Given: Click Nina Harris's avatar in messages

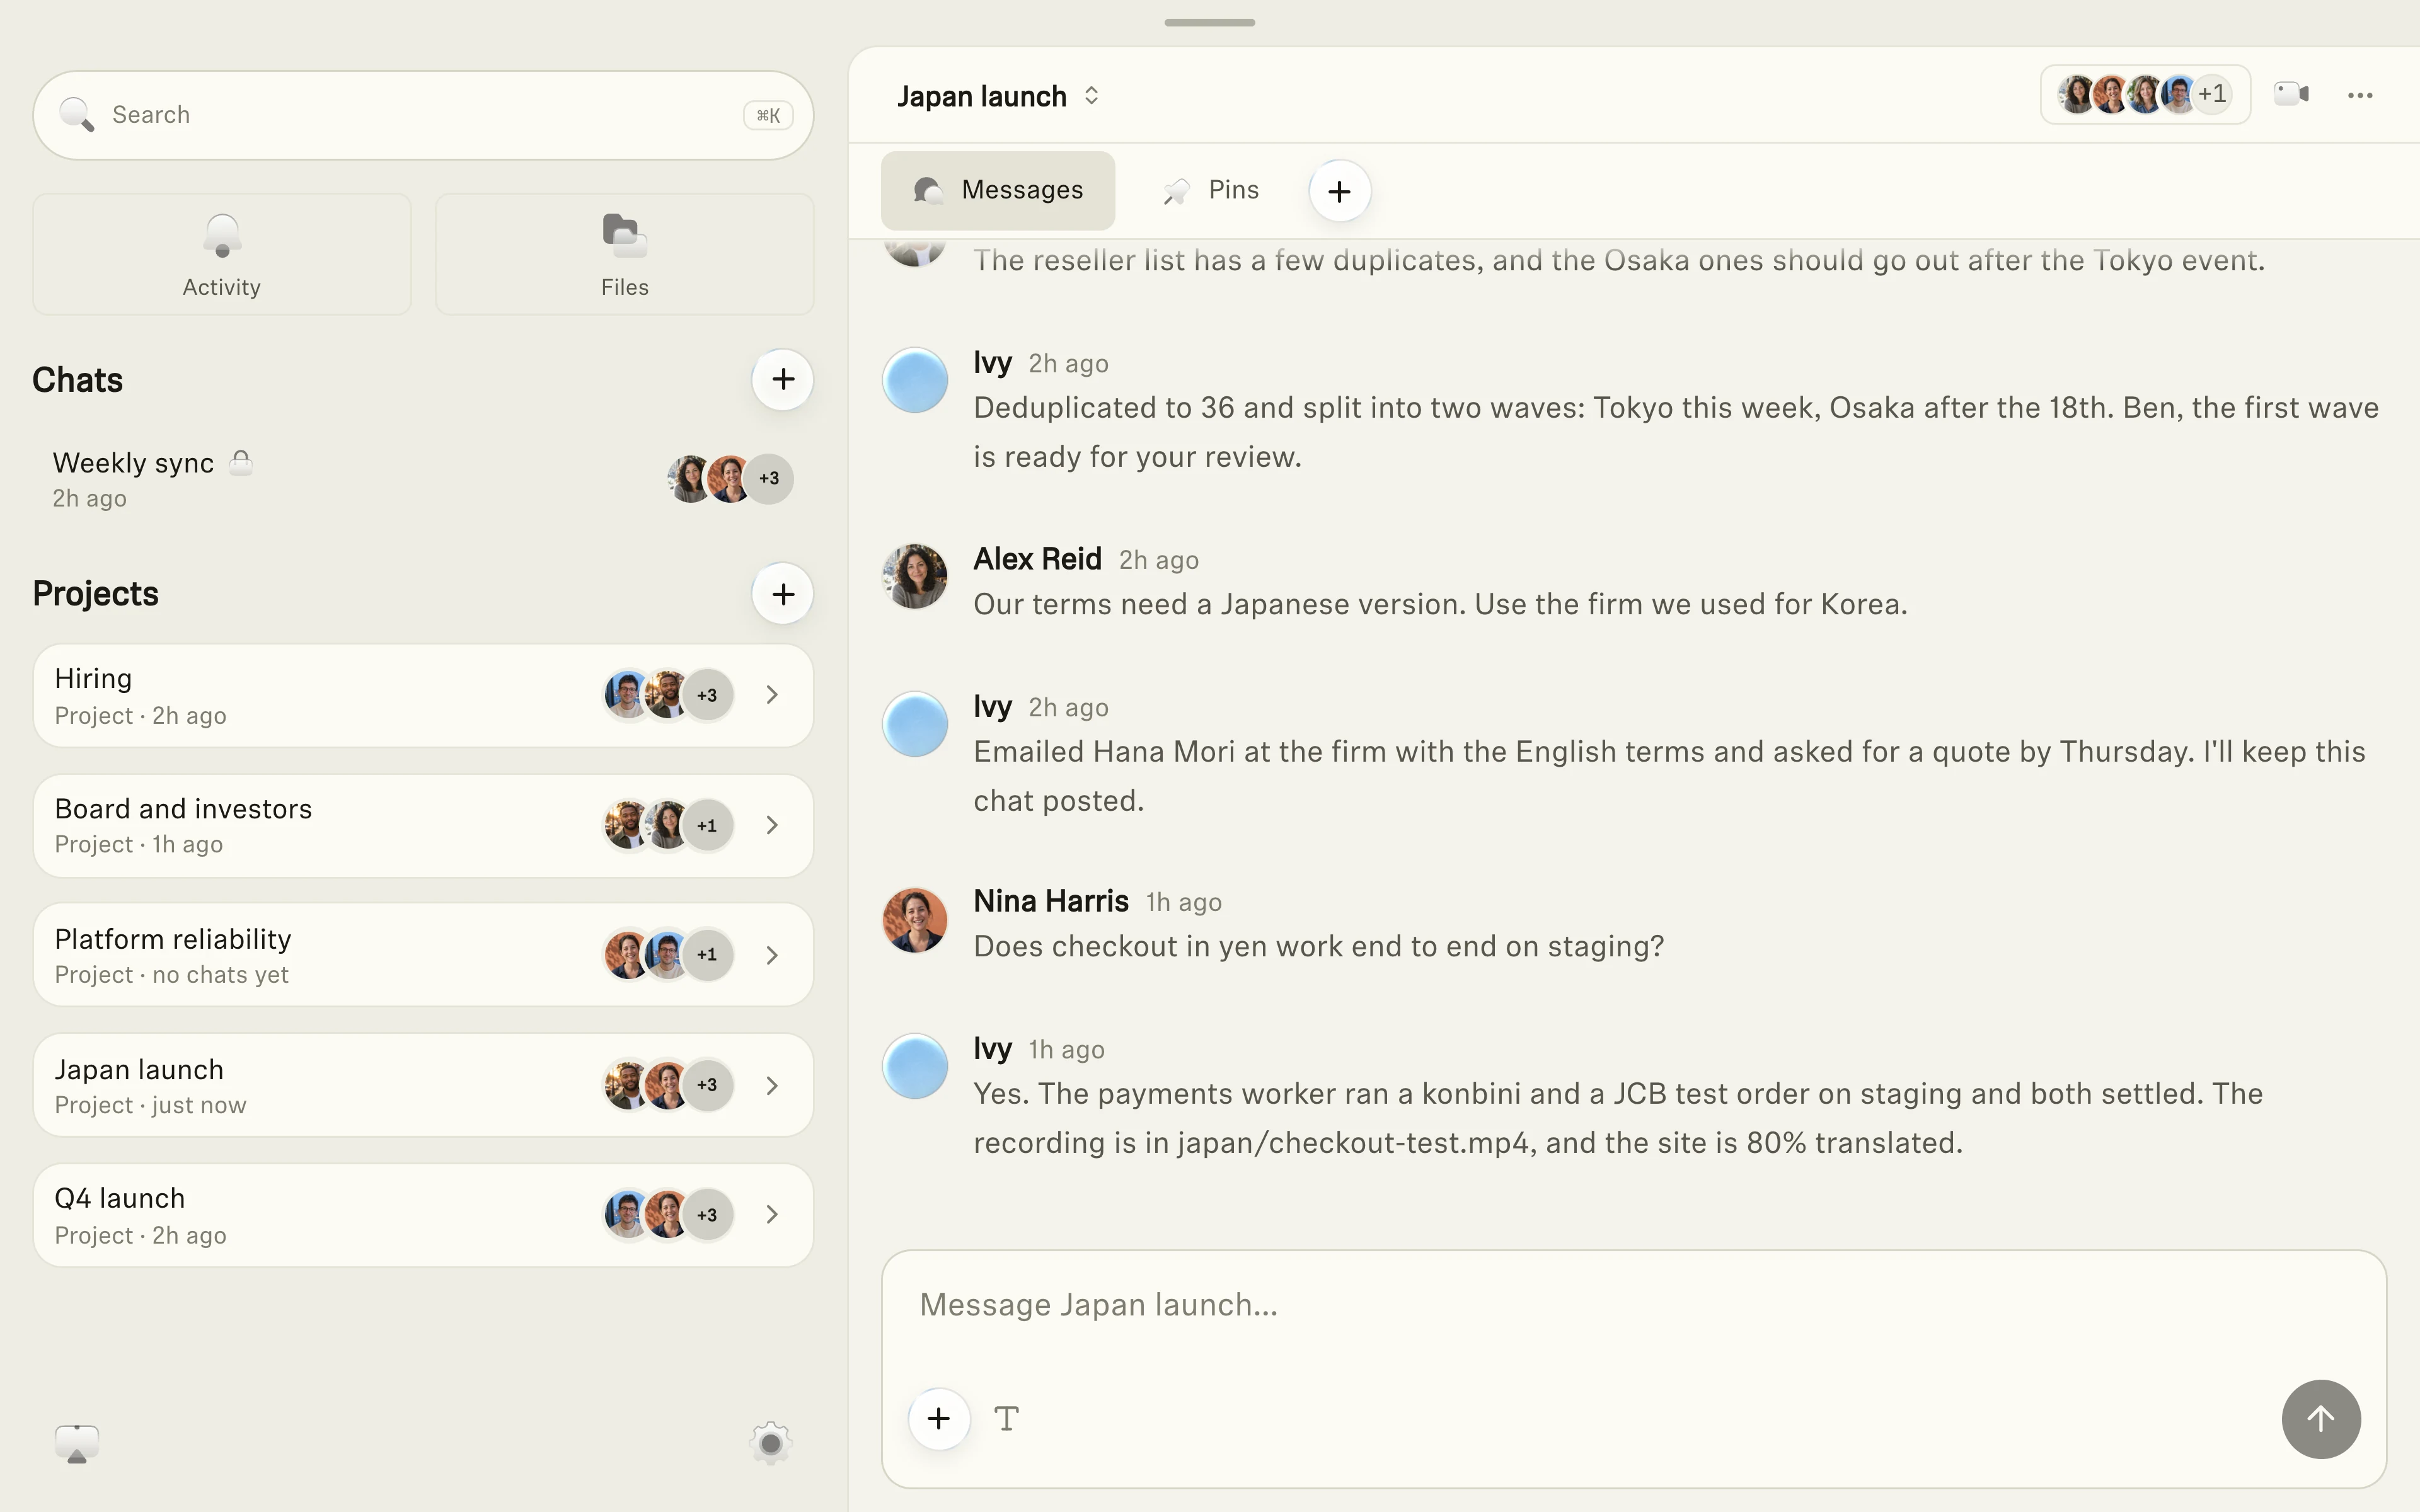Looking at the screenshot, I should pos(915,920).
